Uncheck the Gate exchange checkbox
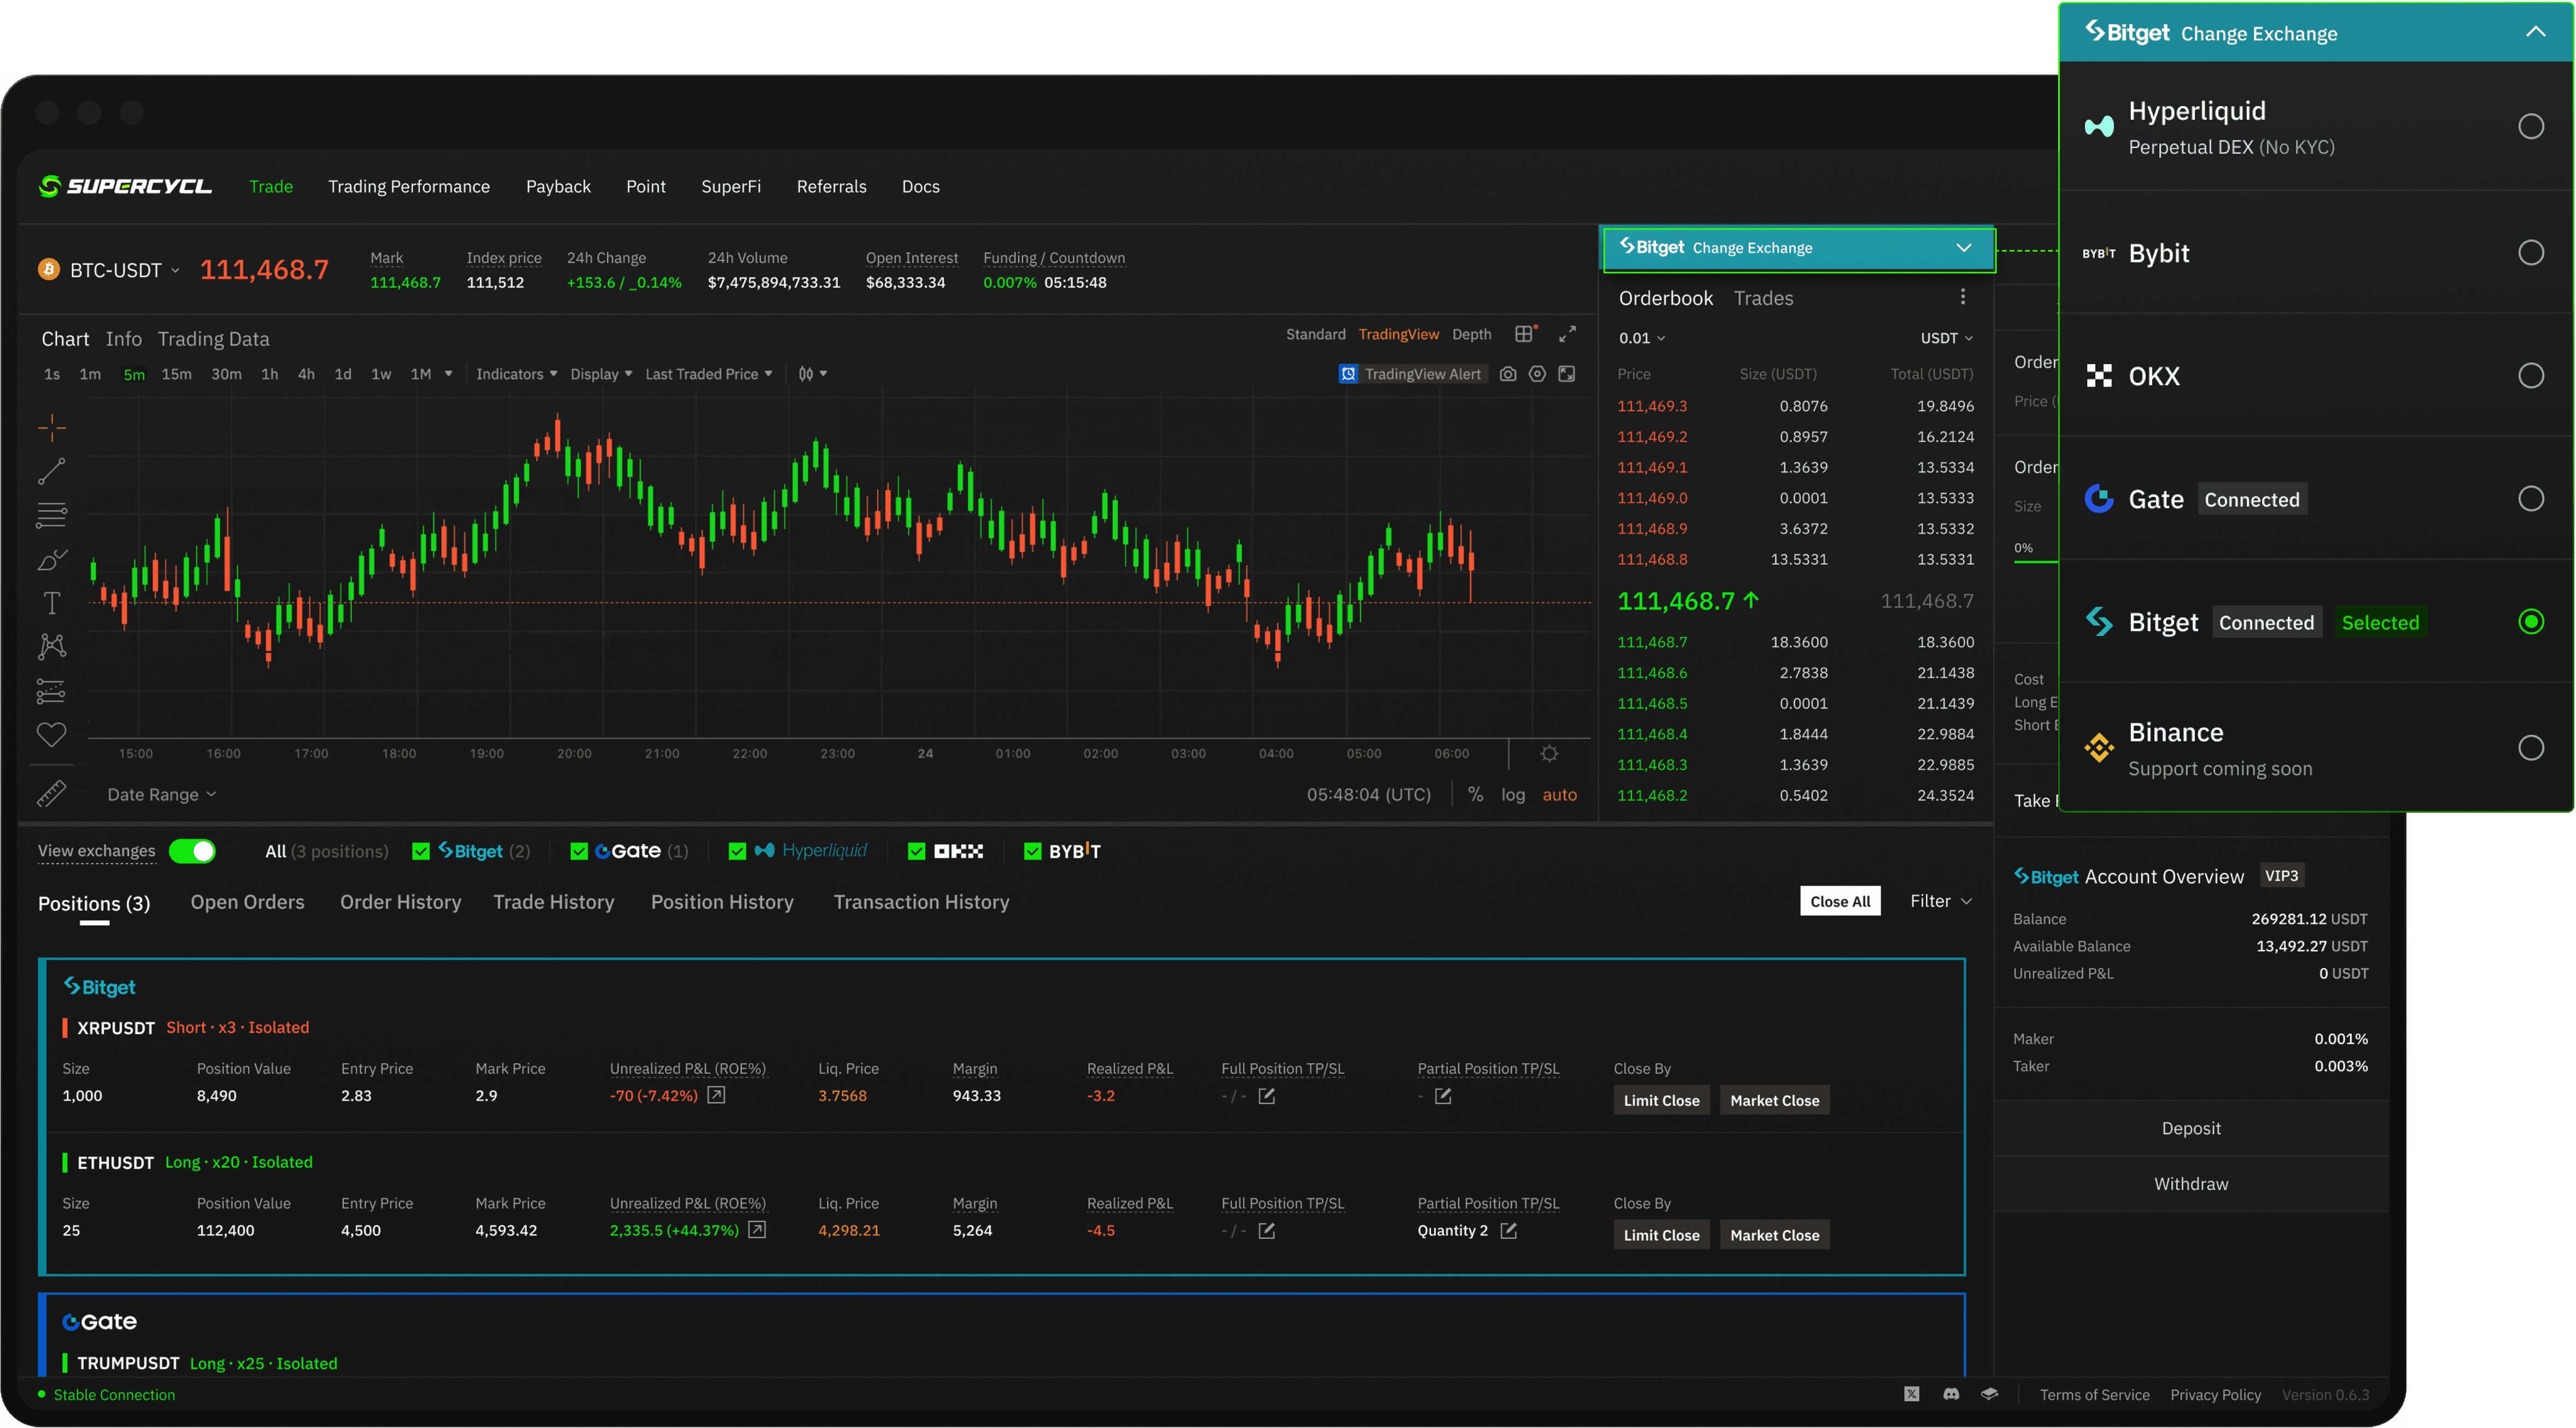 point(578,851)
